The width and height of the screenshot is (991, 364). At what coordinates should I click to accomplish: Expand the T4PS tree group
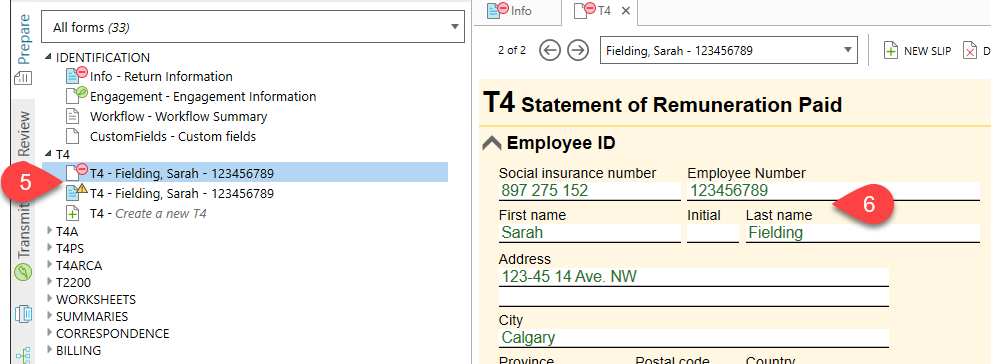coord(50,248)
